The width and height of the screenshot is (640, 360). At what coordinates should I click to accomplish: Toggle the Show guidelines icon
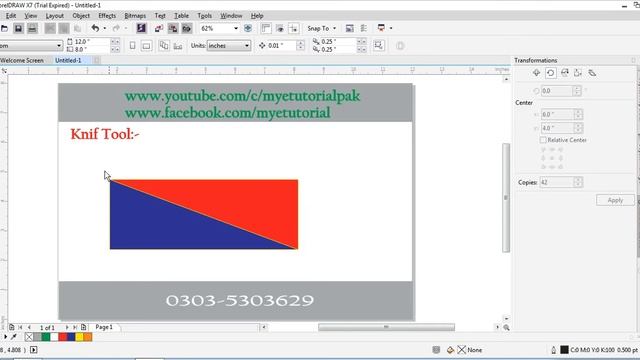click(x=293, y=28)
